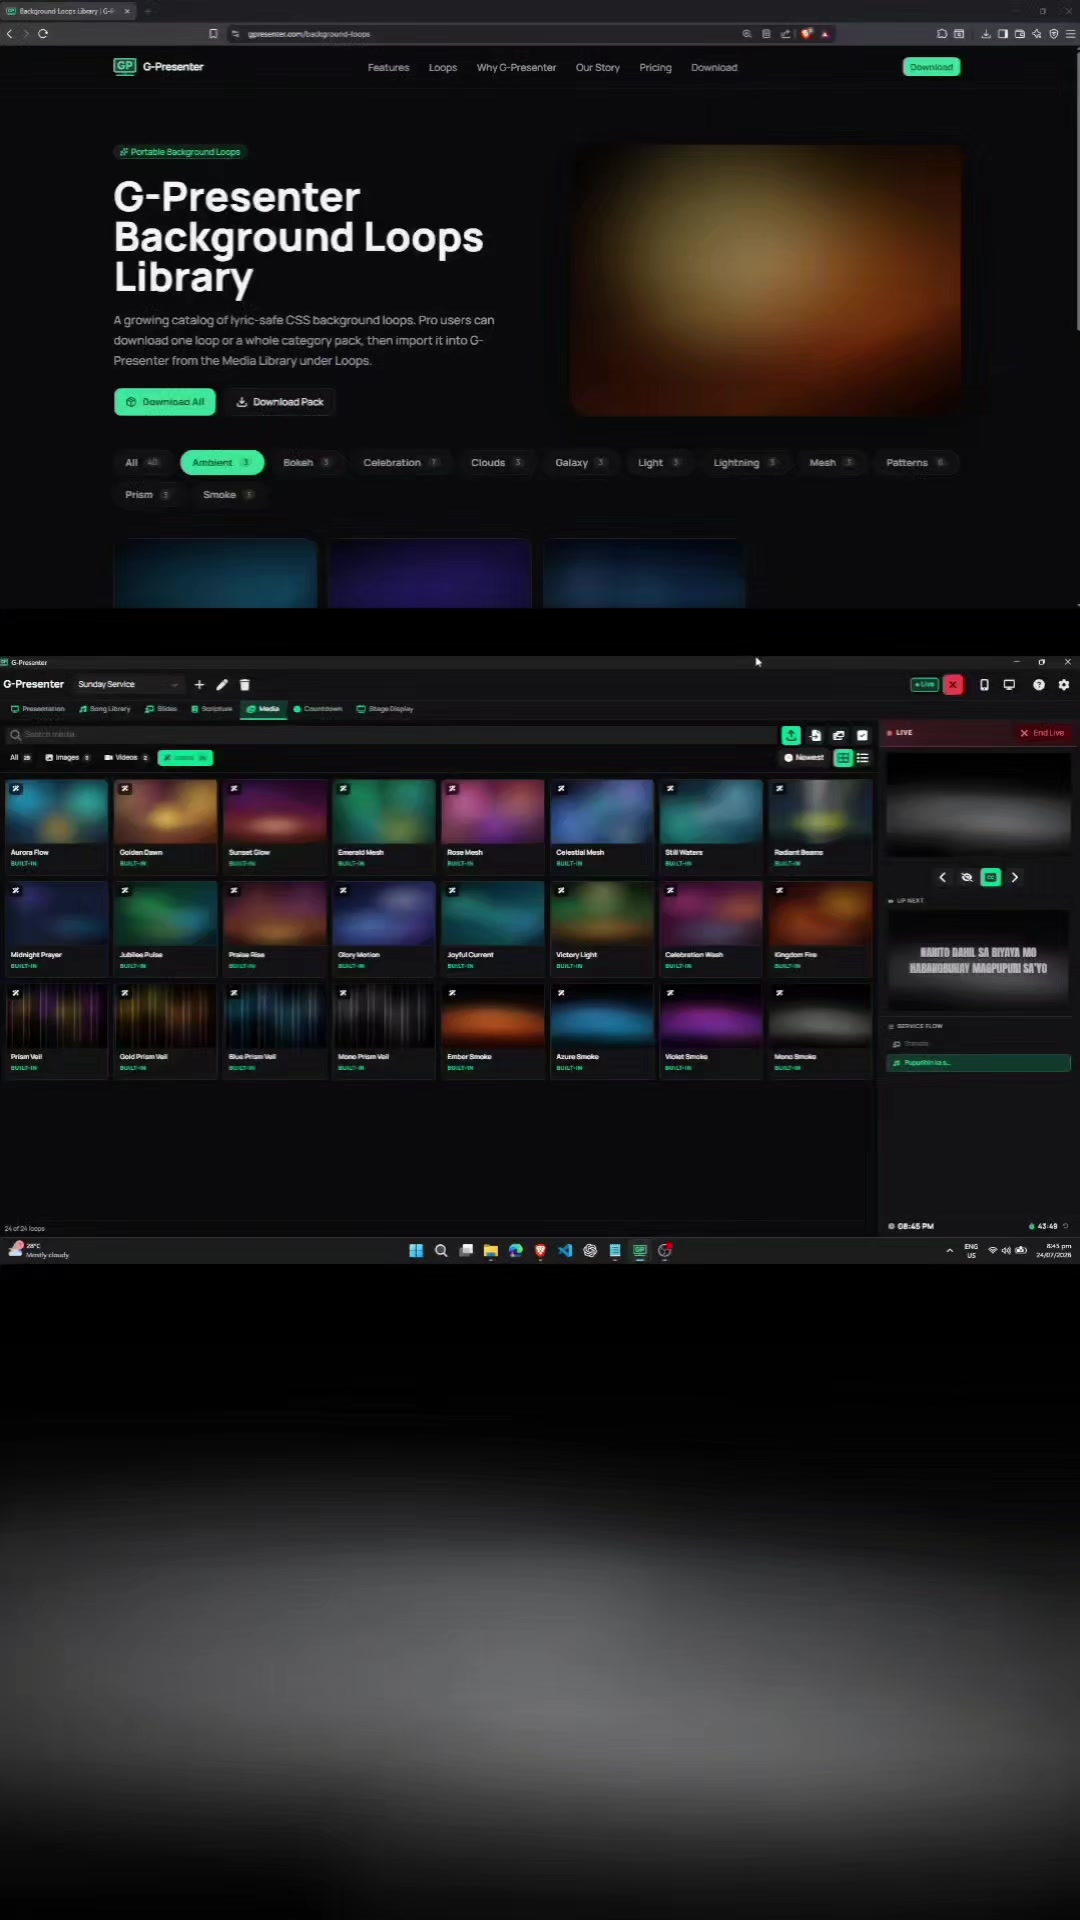1080x1920 pixels.
Task: Click the loop badge on Aurora Flow thumbnail
Action: point(16,789)
